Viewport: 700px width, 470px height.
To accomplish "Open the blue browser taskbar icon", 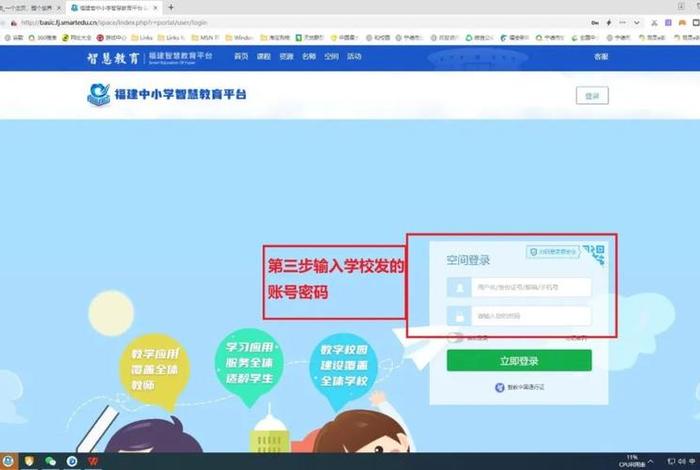I will [71, 461].
